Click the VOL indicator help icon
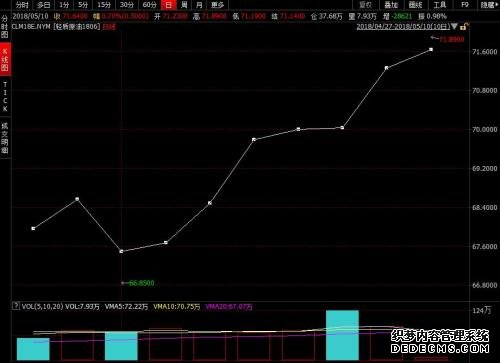 [x=16, y=305]
